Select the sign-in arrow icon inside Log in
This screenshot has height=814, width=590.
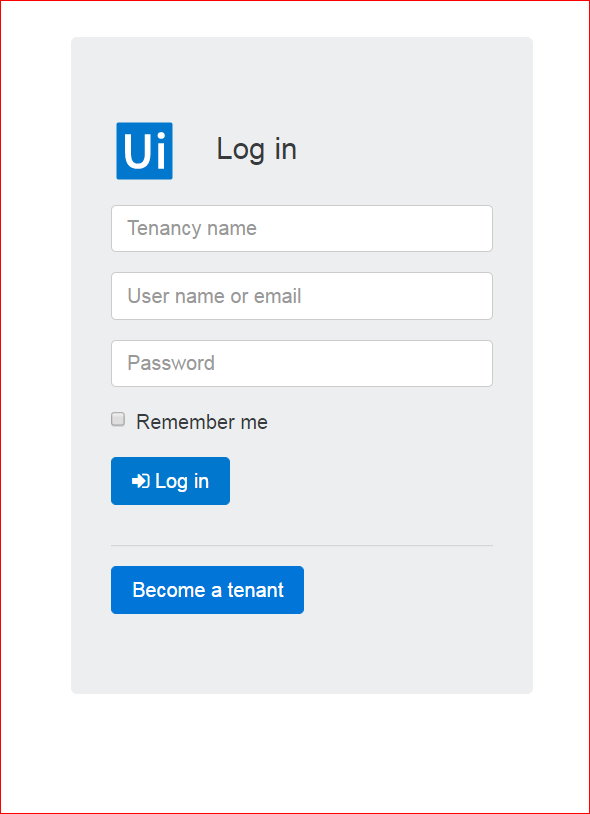[138, 481]
